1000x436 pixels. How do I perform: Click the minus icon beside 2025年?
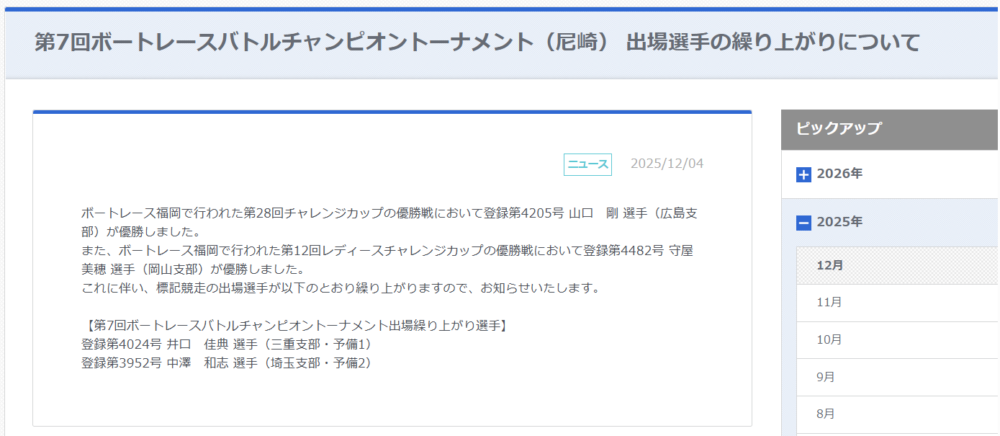(803, 223)
